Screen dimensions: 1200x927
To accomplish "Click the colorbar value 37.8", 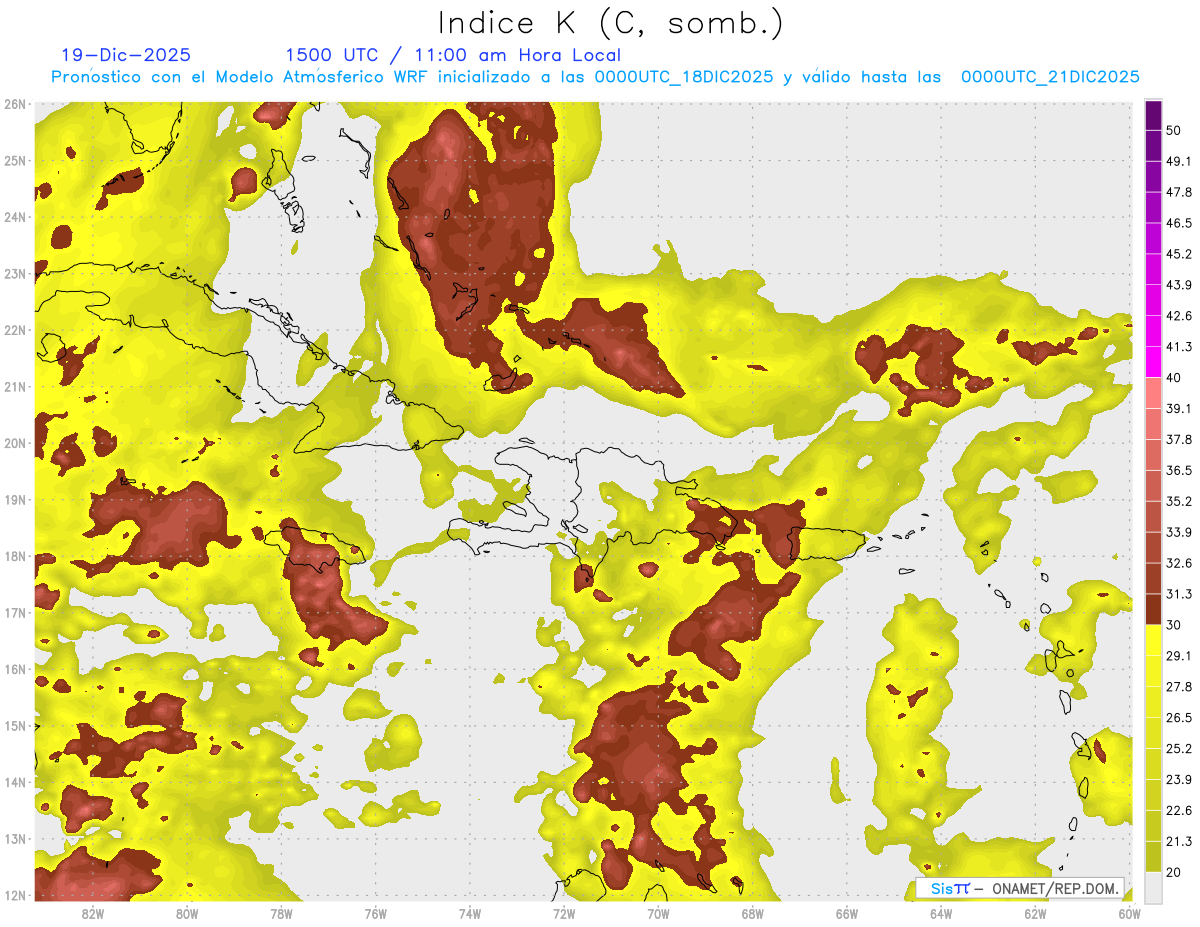I will [x=1178, y=440].
